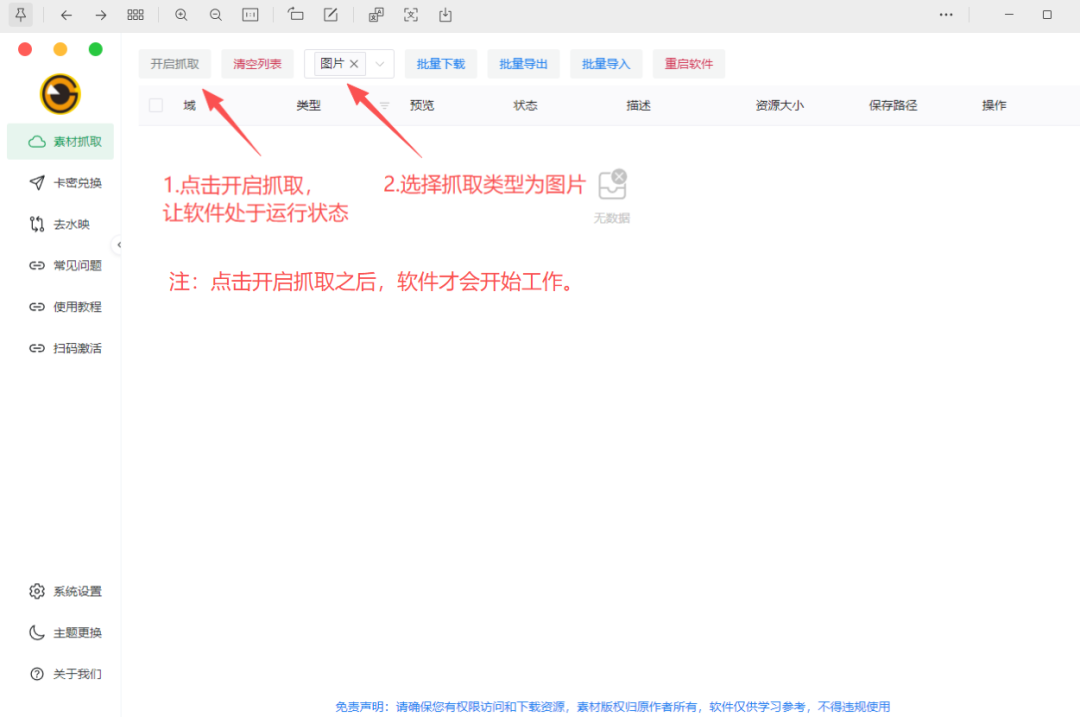Click the save download icon in toolbar
The width and height of the screenshot is (1080, 717).
coord(446,15)
